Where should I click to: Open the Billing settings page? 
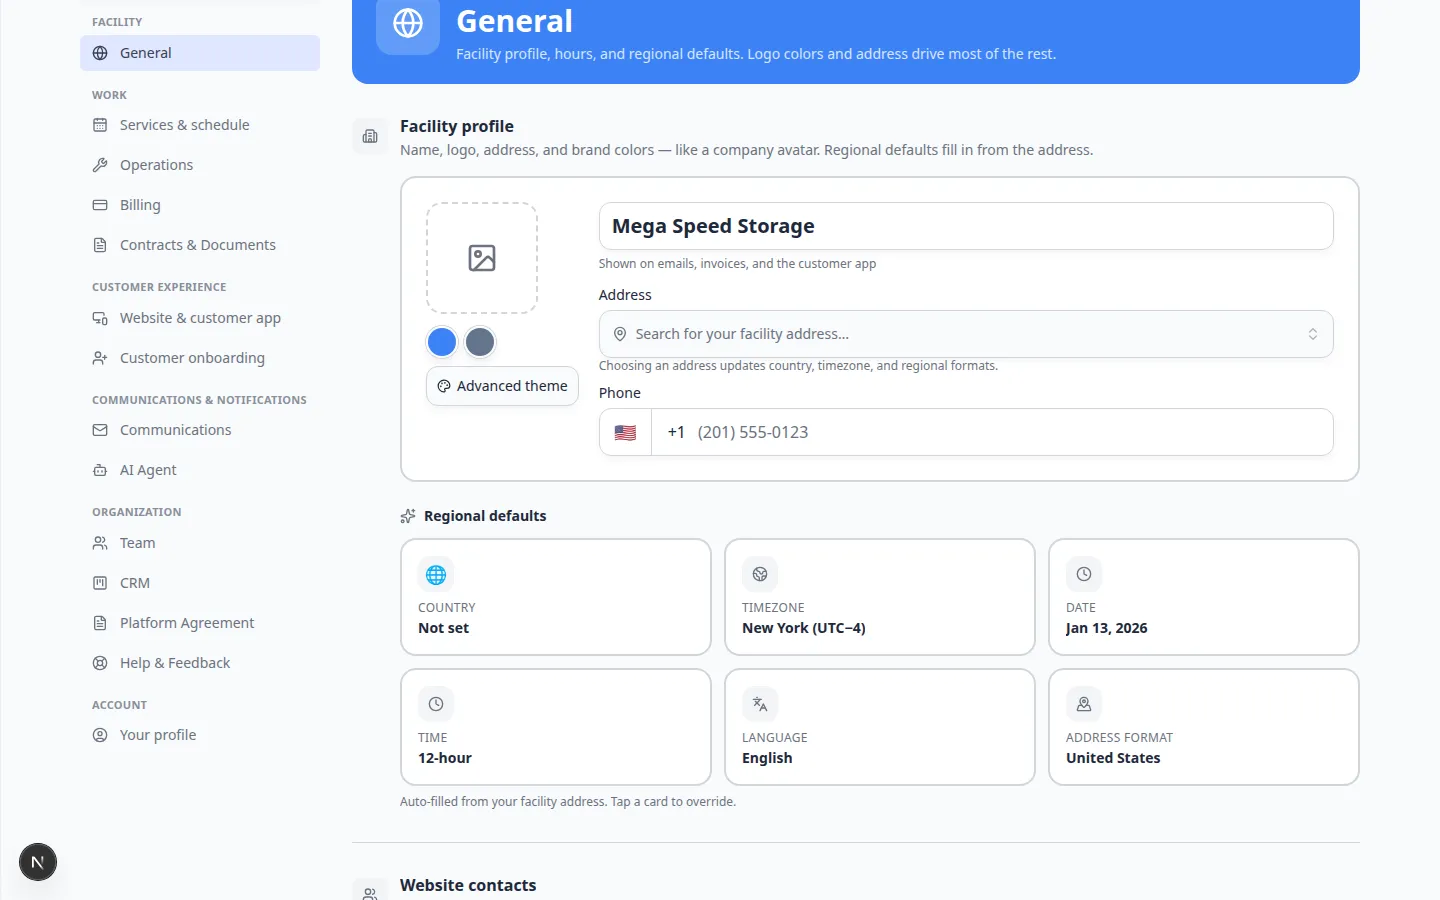coord(200,205)
